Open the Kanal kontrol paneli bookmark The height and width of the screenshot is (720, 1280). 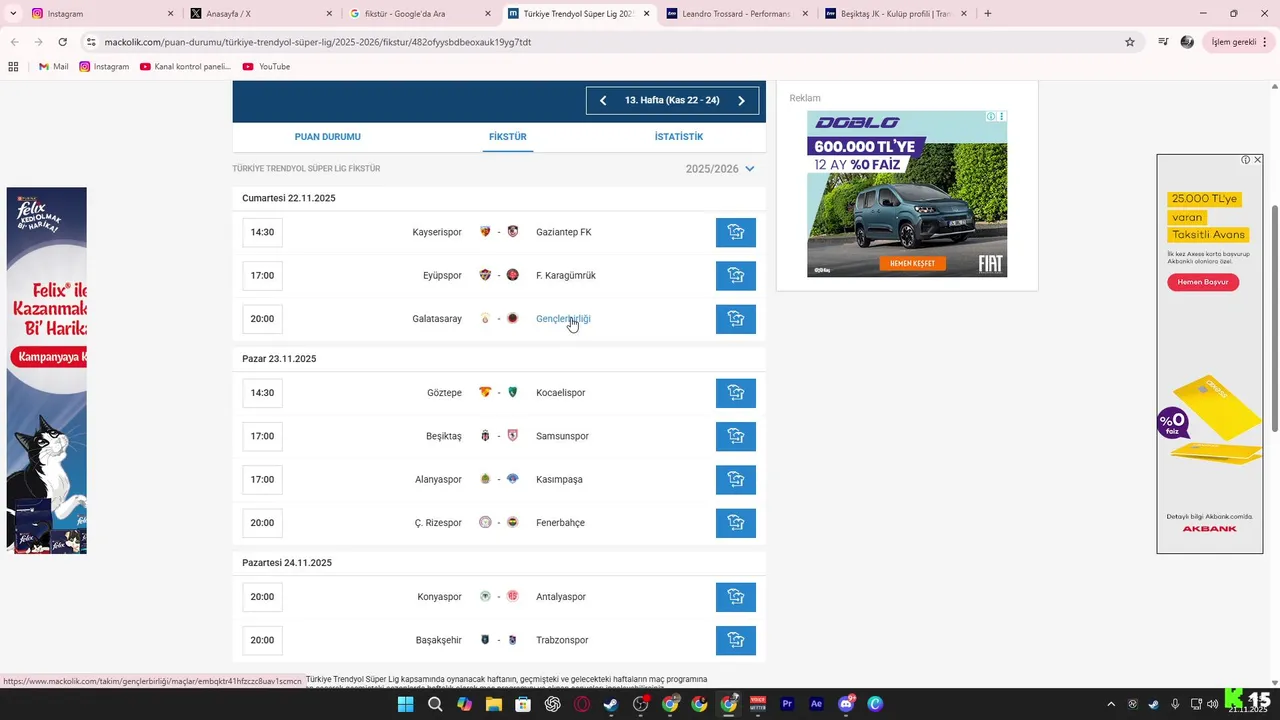[185, 67]
